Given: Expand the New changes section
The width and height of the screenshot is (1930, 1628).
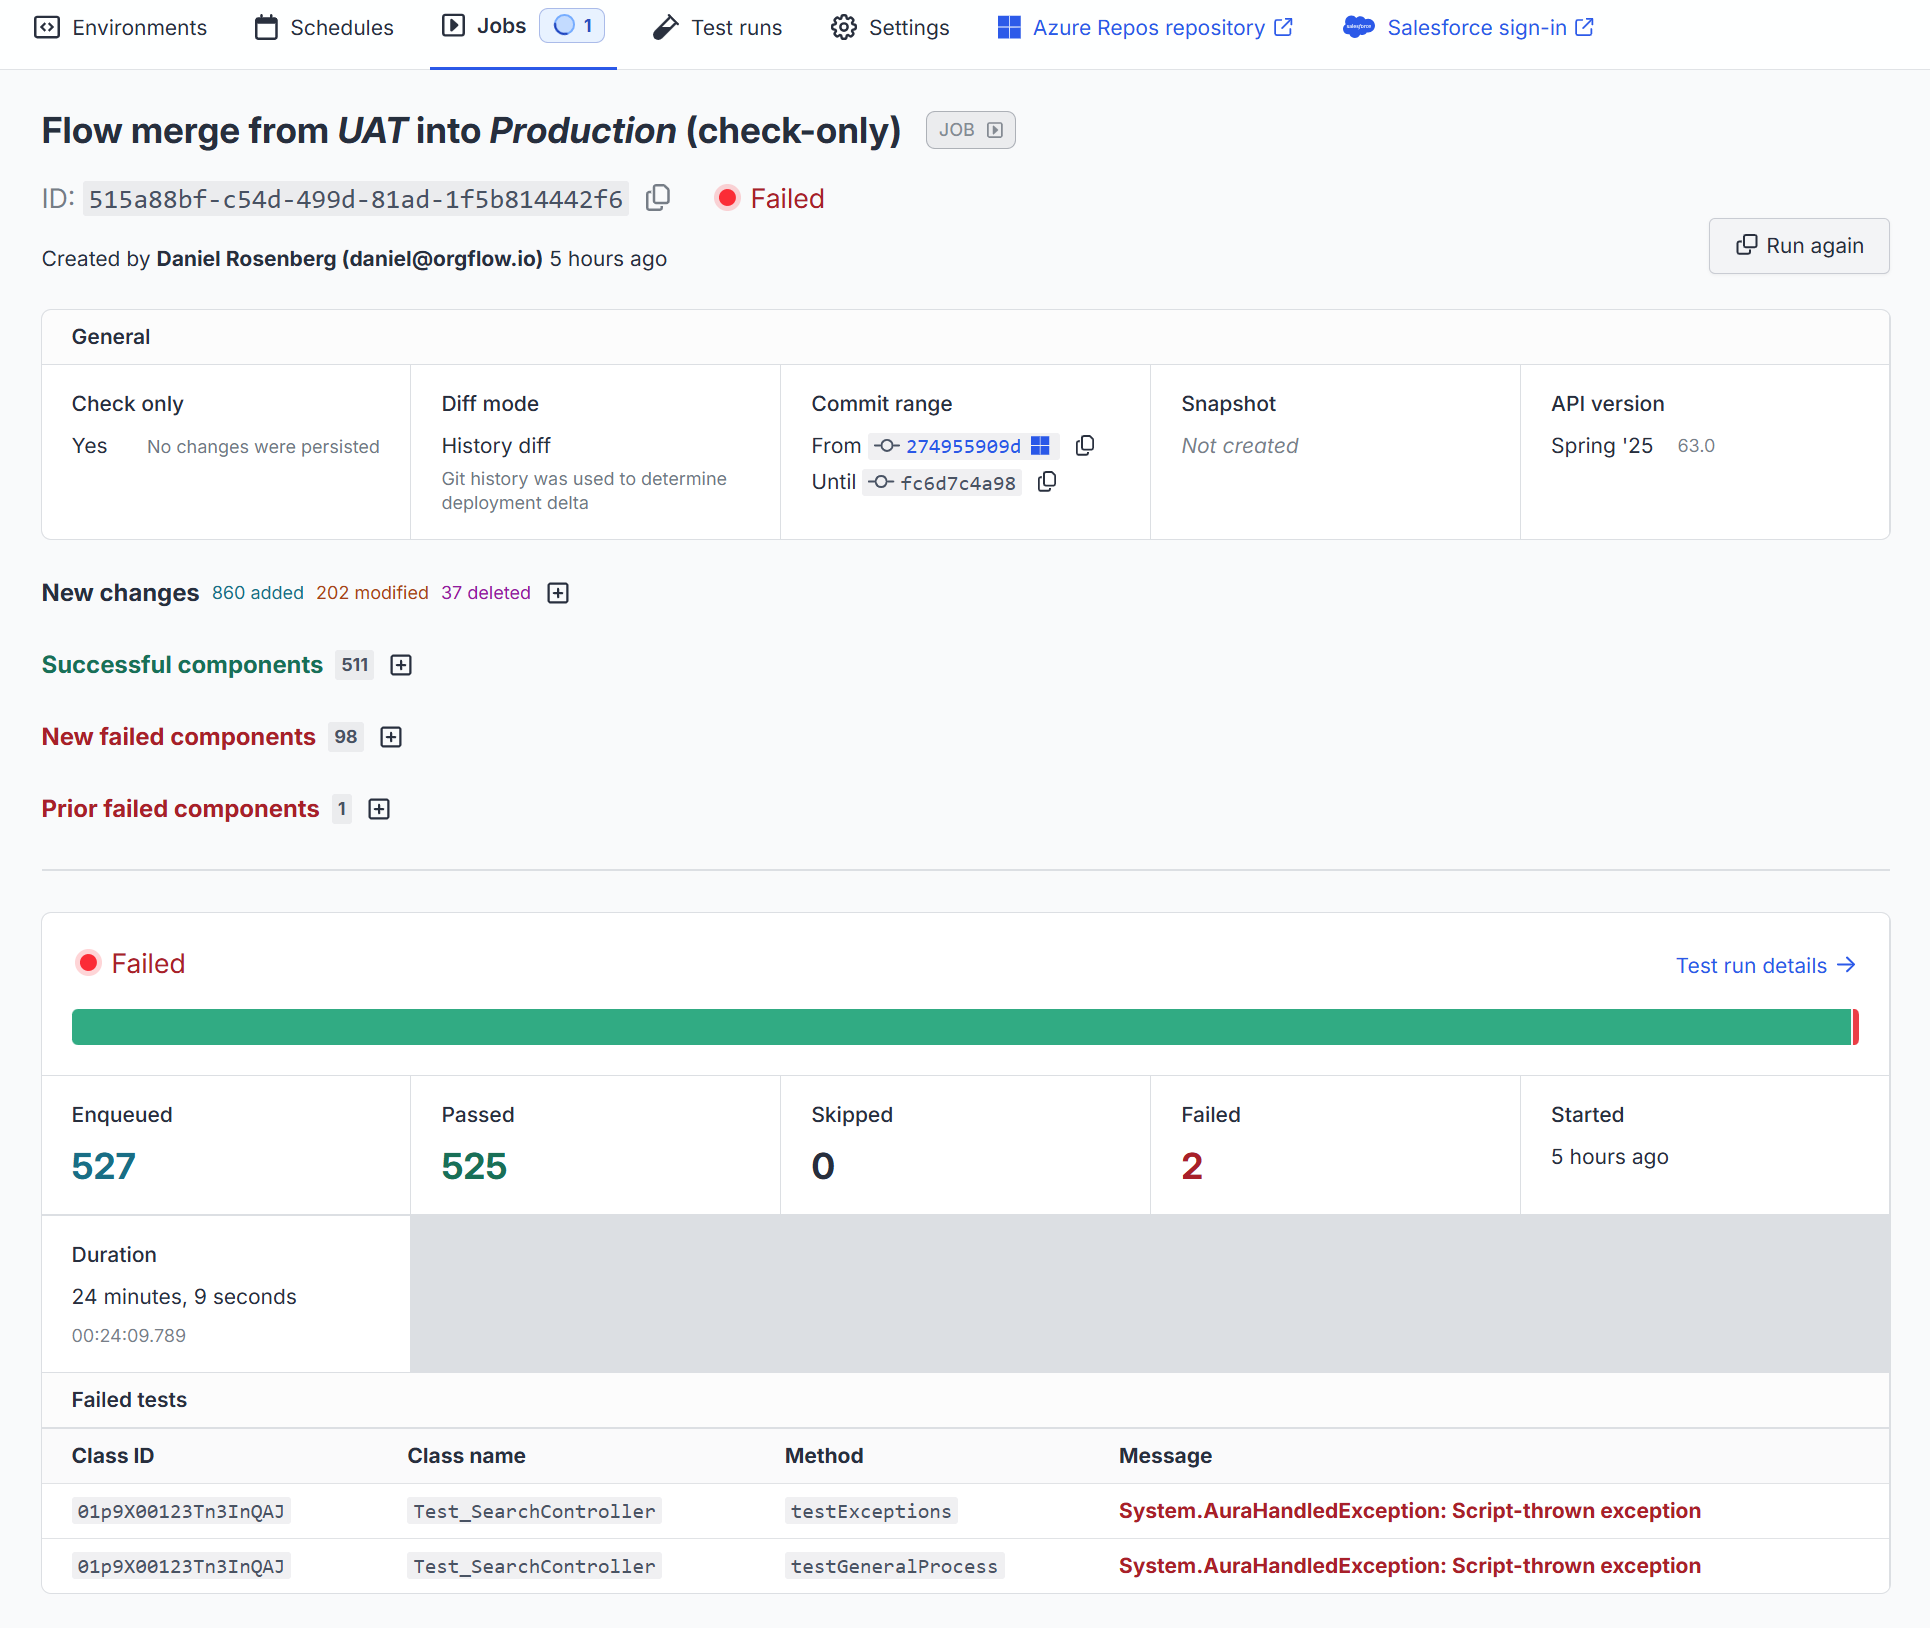Looking at the screenshot, I should pos(558,593).
